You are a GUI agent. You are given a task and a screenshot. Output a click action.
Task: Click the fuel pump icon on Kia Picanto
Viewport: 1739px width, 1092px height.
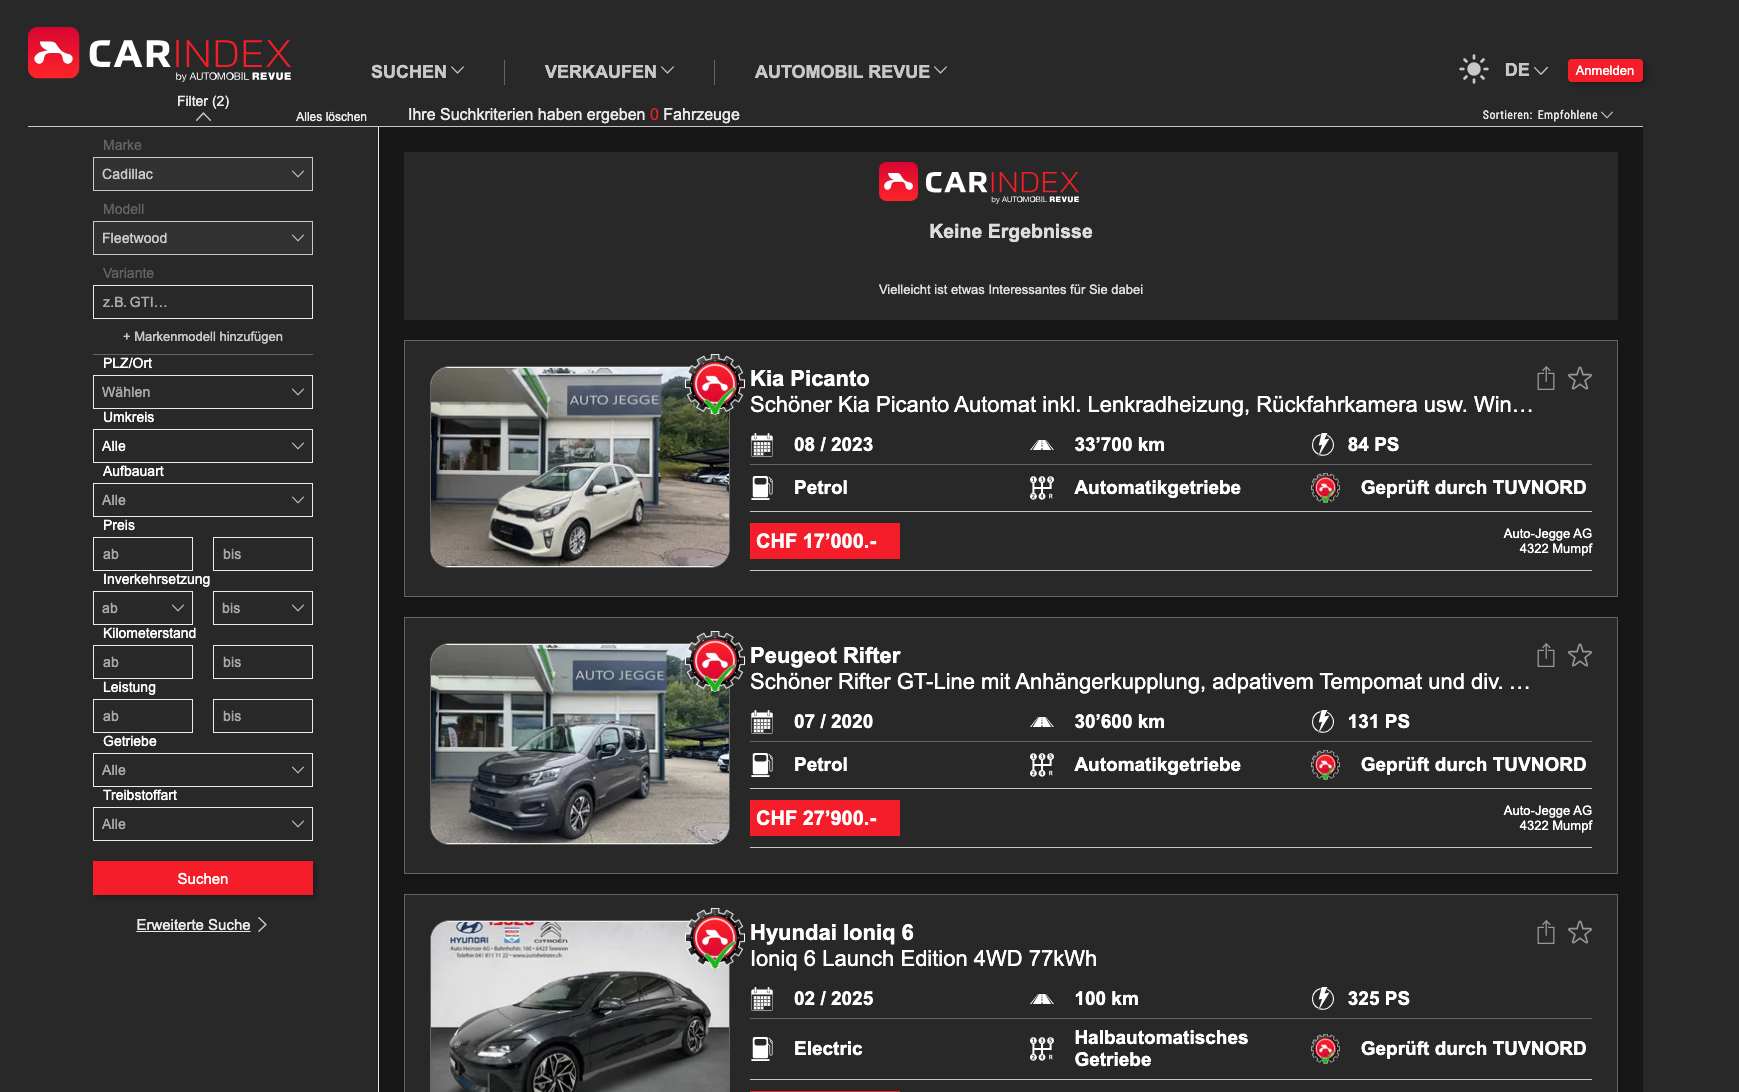tap(762, 488)
